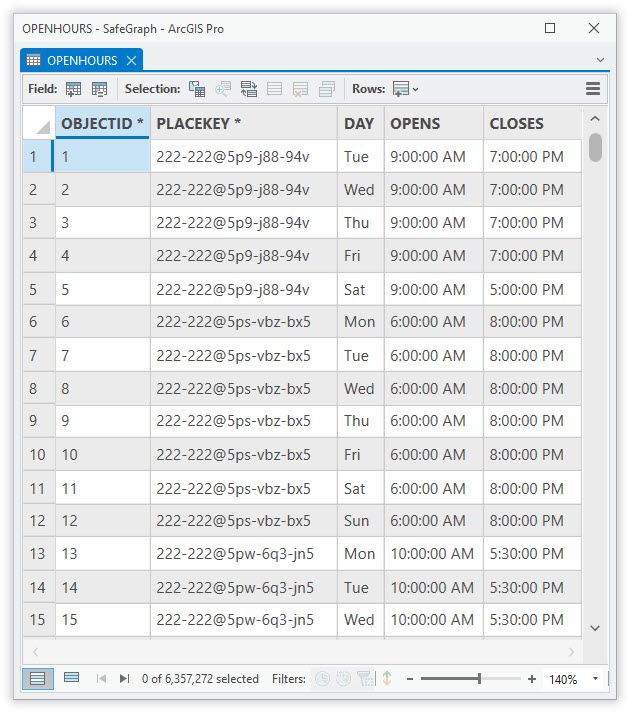This screenshot has height=713, width=630.
Task: Click the DAY column header
Action: tap(361, 123)
